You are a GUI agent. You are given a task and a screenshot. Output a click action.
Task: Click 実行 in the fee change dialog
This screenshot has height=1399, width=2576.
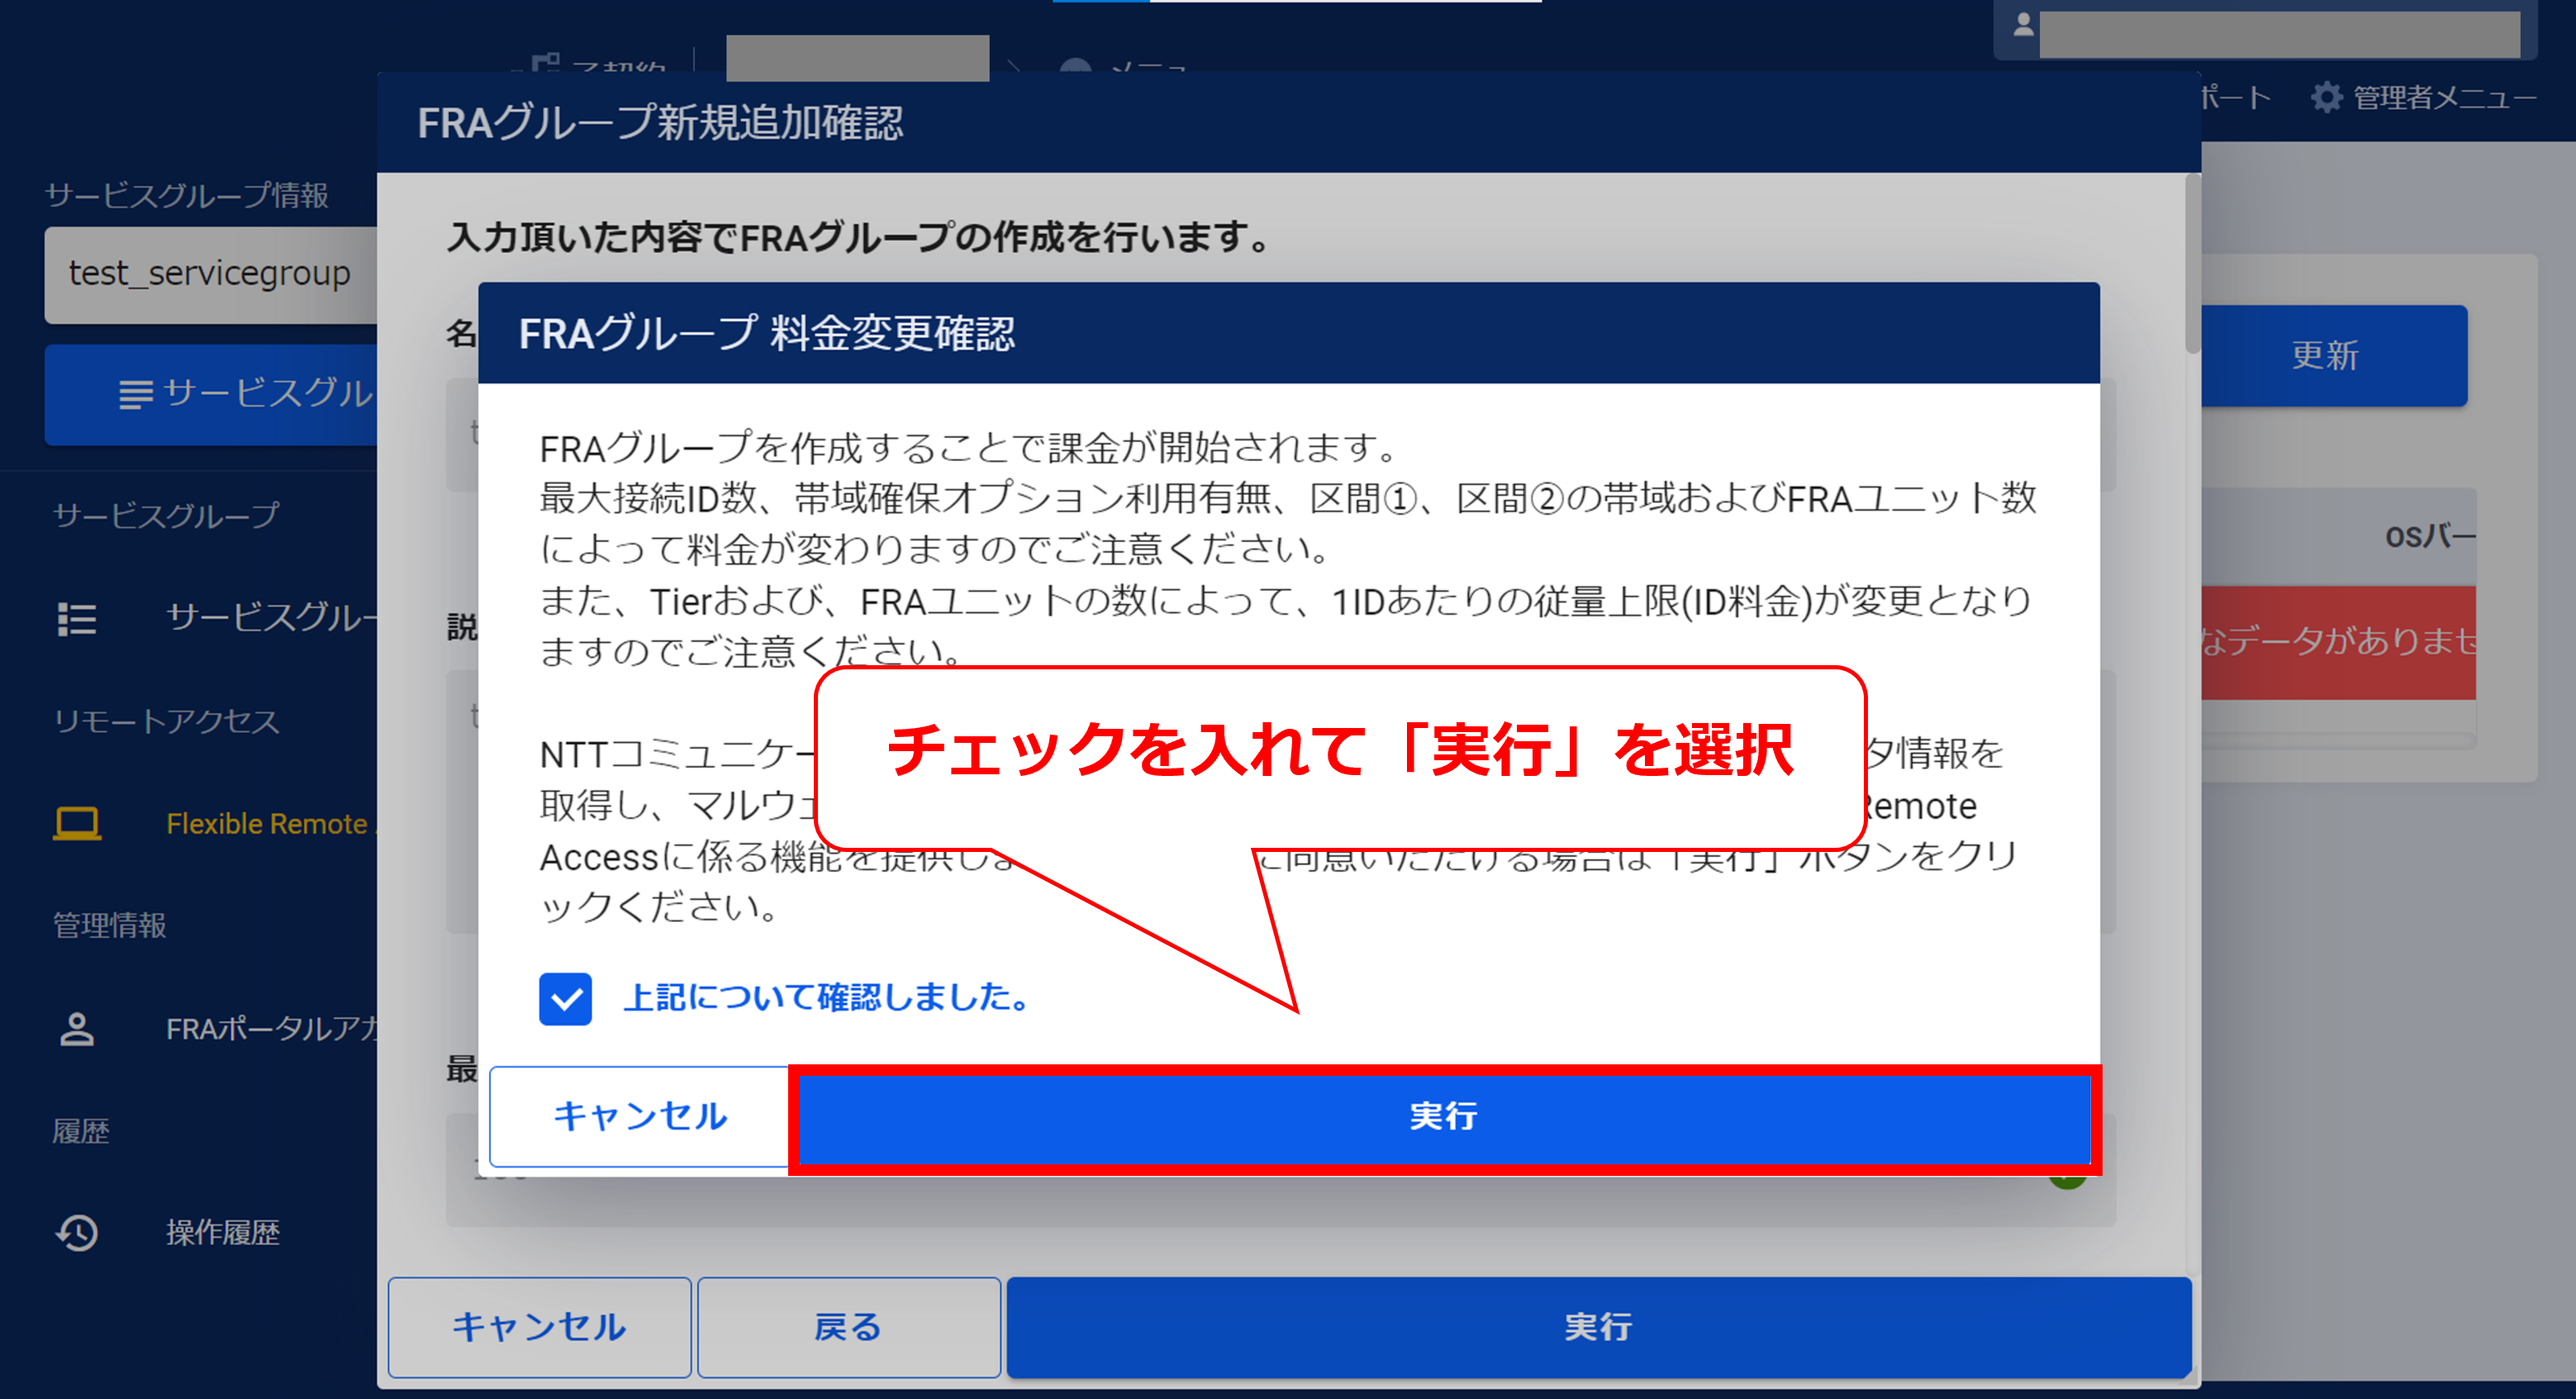tap(1443, 1116)
